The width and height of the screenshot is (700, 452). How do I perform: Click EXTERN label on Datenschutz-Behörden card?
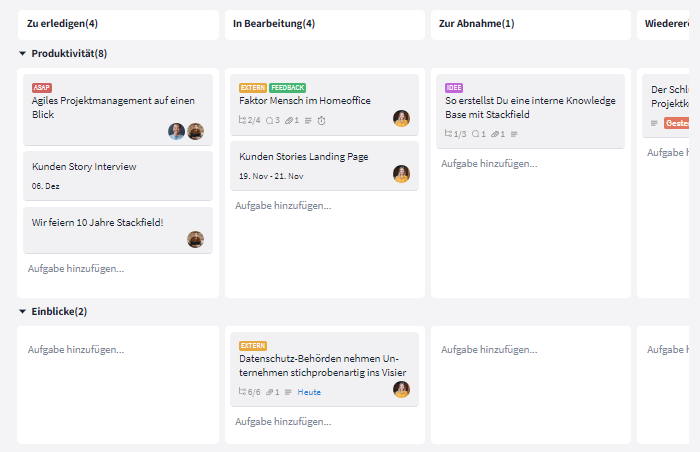click(x=253, y=346)
